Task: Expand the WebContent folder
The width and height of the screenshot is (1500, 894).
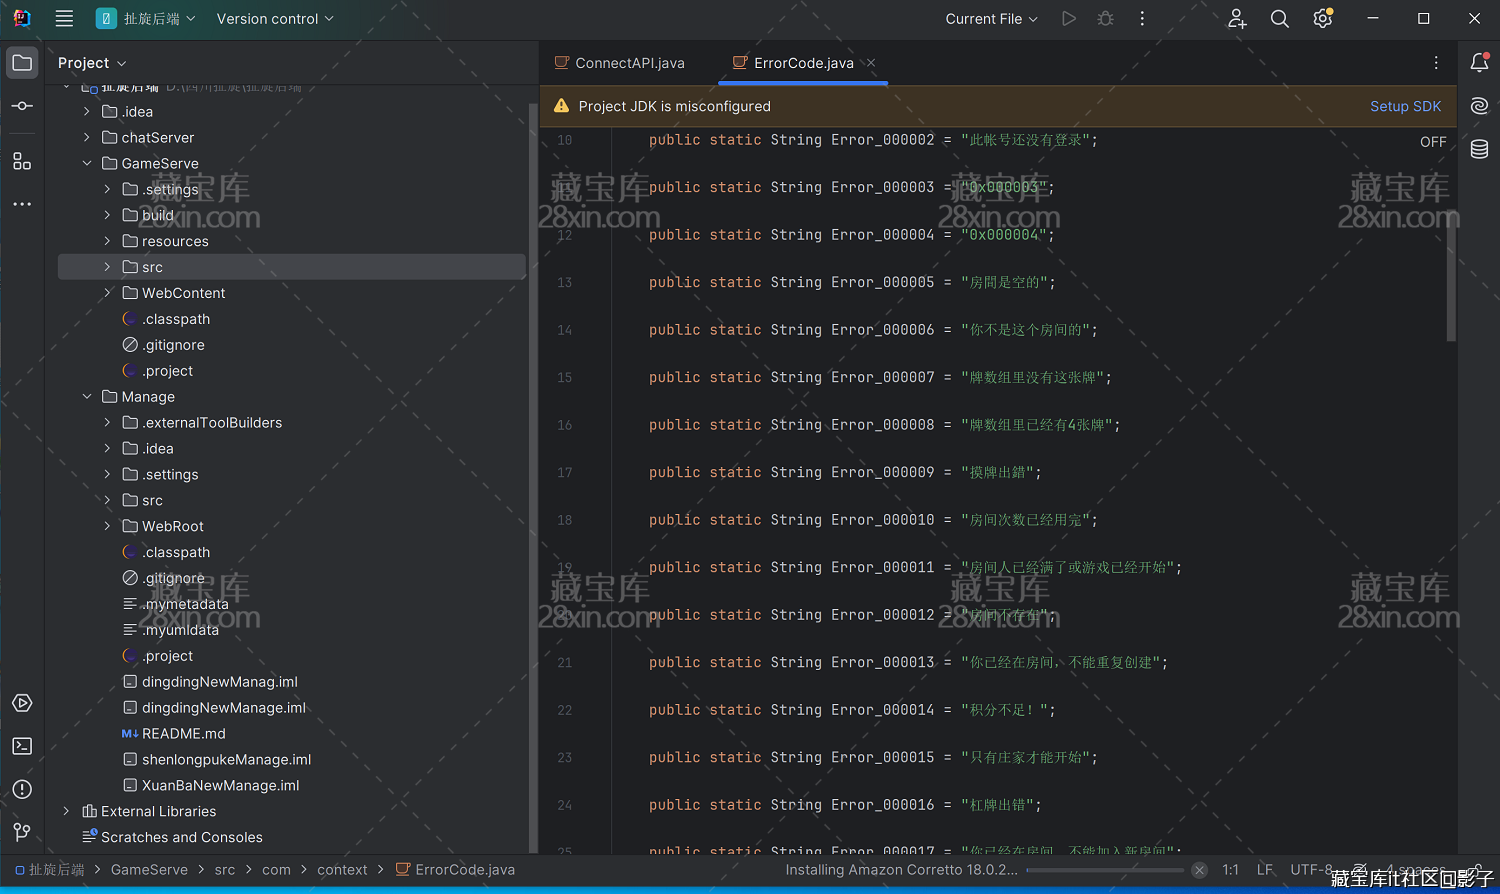Action: click(x=107, y=293)
